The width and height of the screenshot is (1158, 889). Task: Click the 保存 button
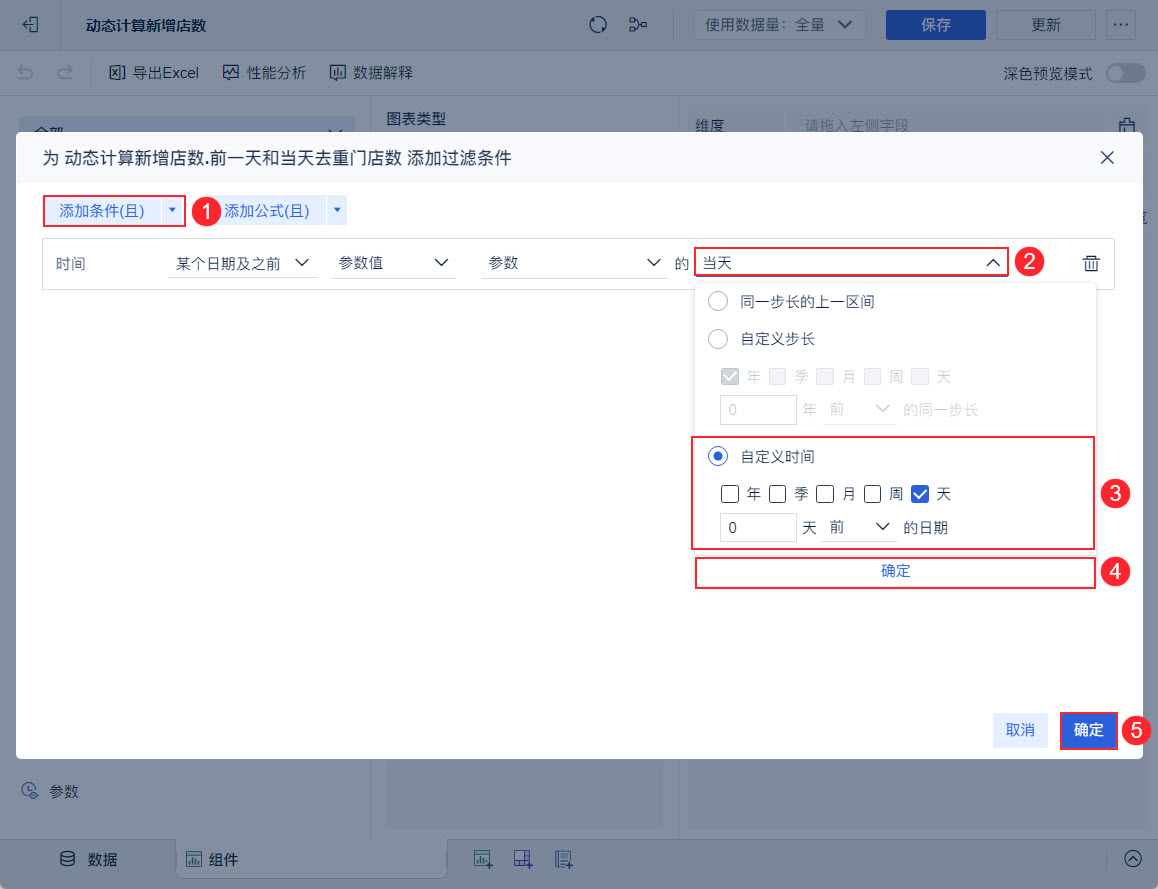[x=935, y=25]
